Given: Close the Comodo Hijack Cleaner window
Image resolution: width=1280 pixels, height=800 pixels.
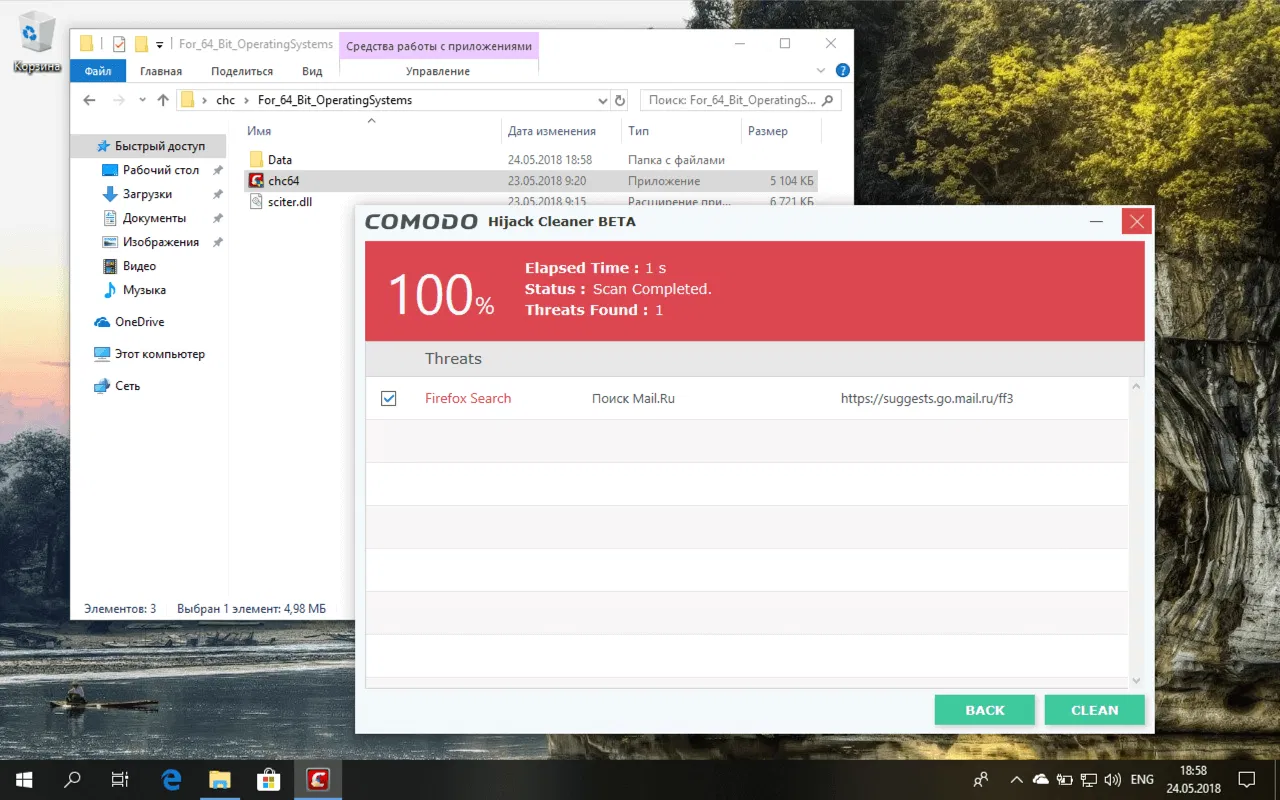Looking at the screenshot, I should tap(1136, 222).
